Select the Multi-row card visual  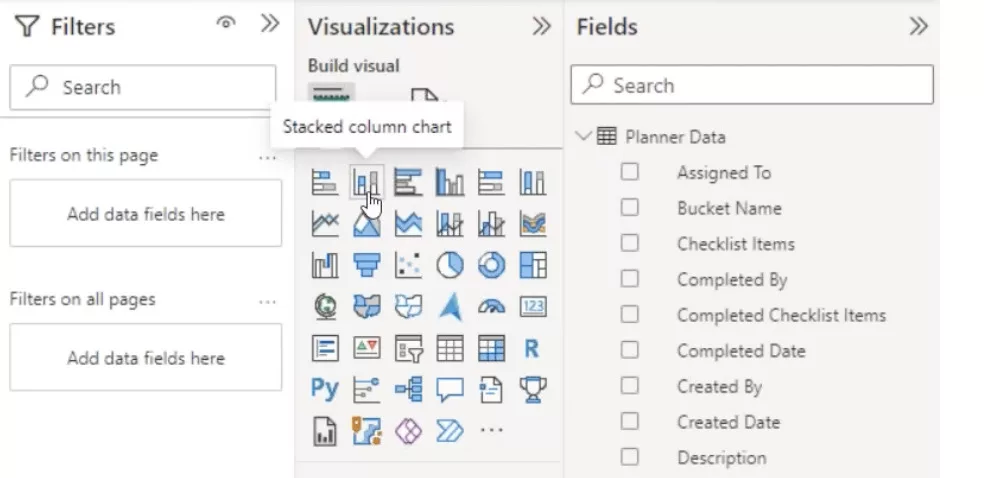[x=325, y=348]
